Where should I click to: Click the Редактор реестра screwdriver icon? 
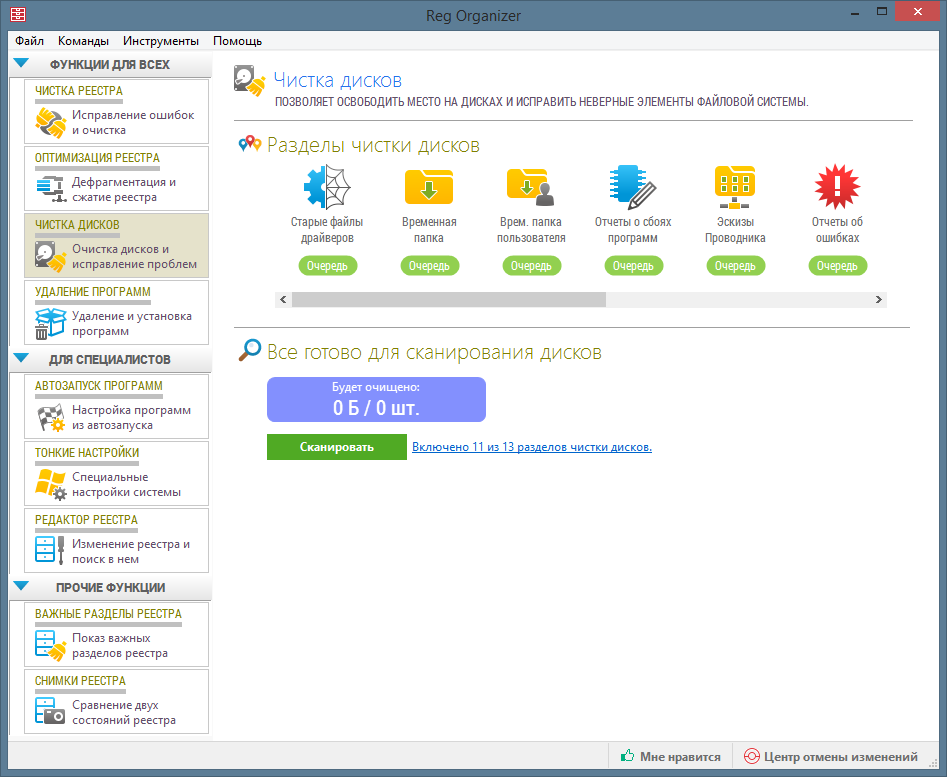click(x=50, y=551)
